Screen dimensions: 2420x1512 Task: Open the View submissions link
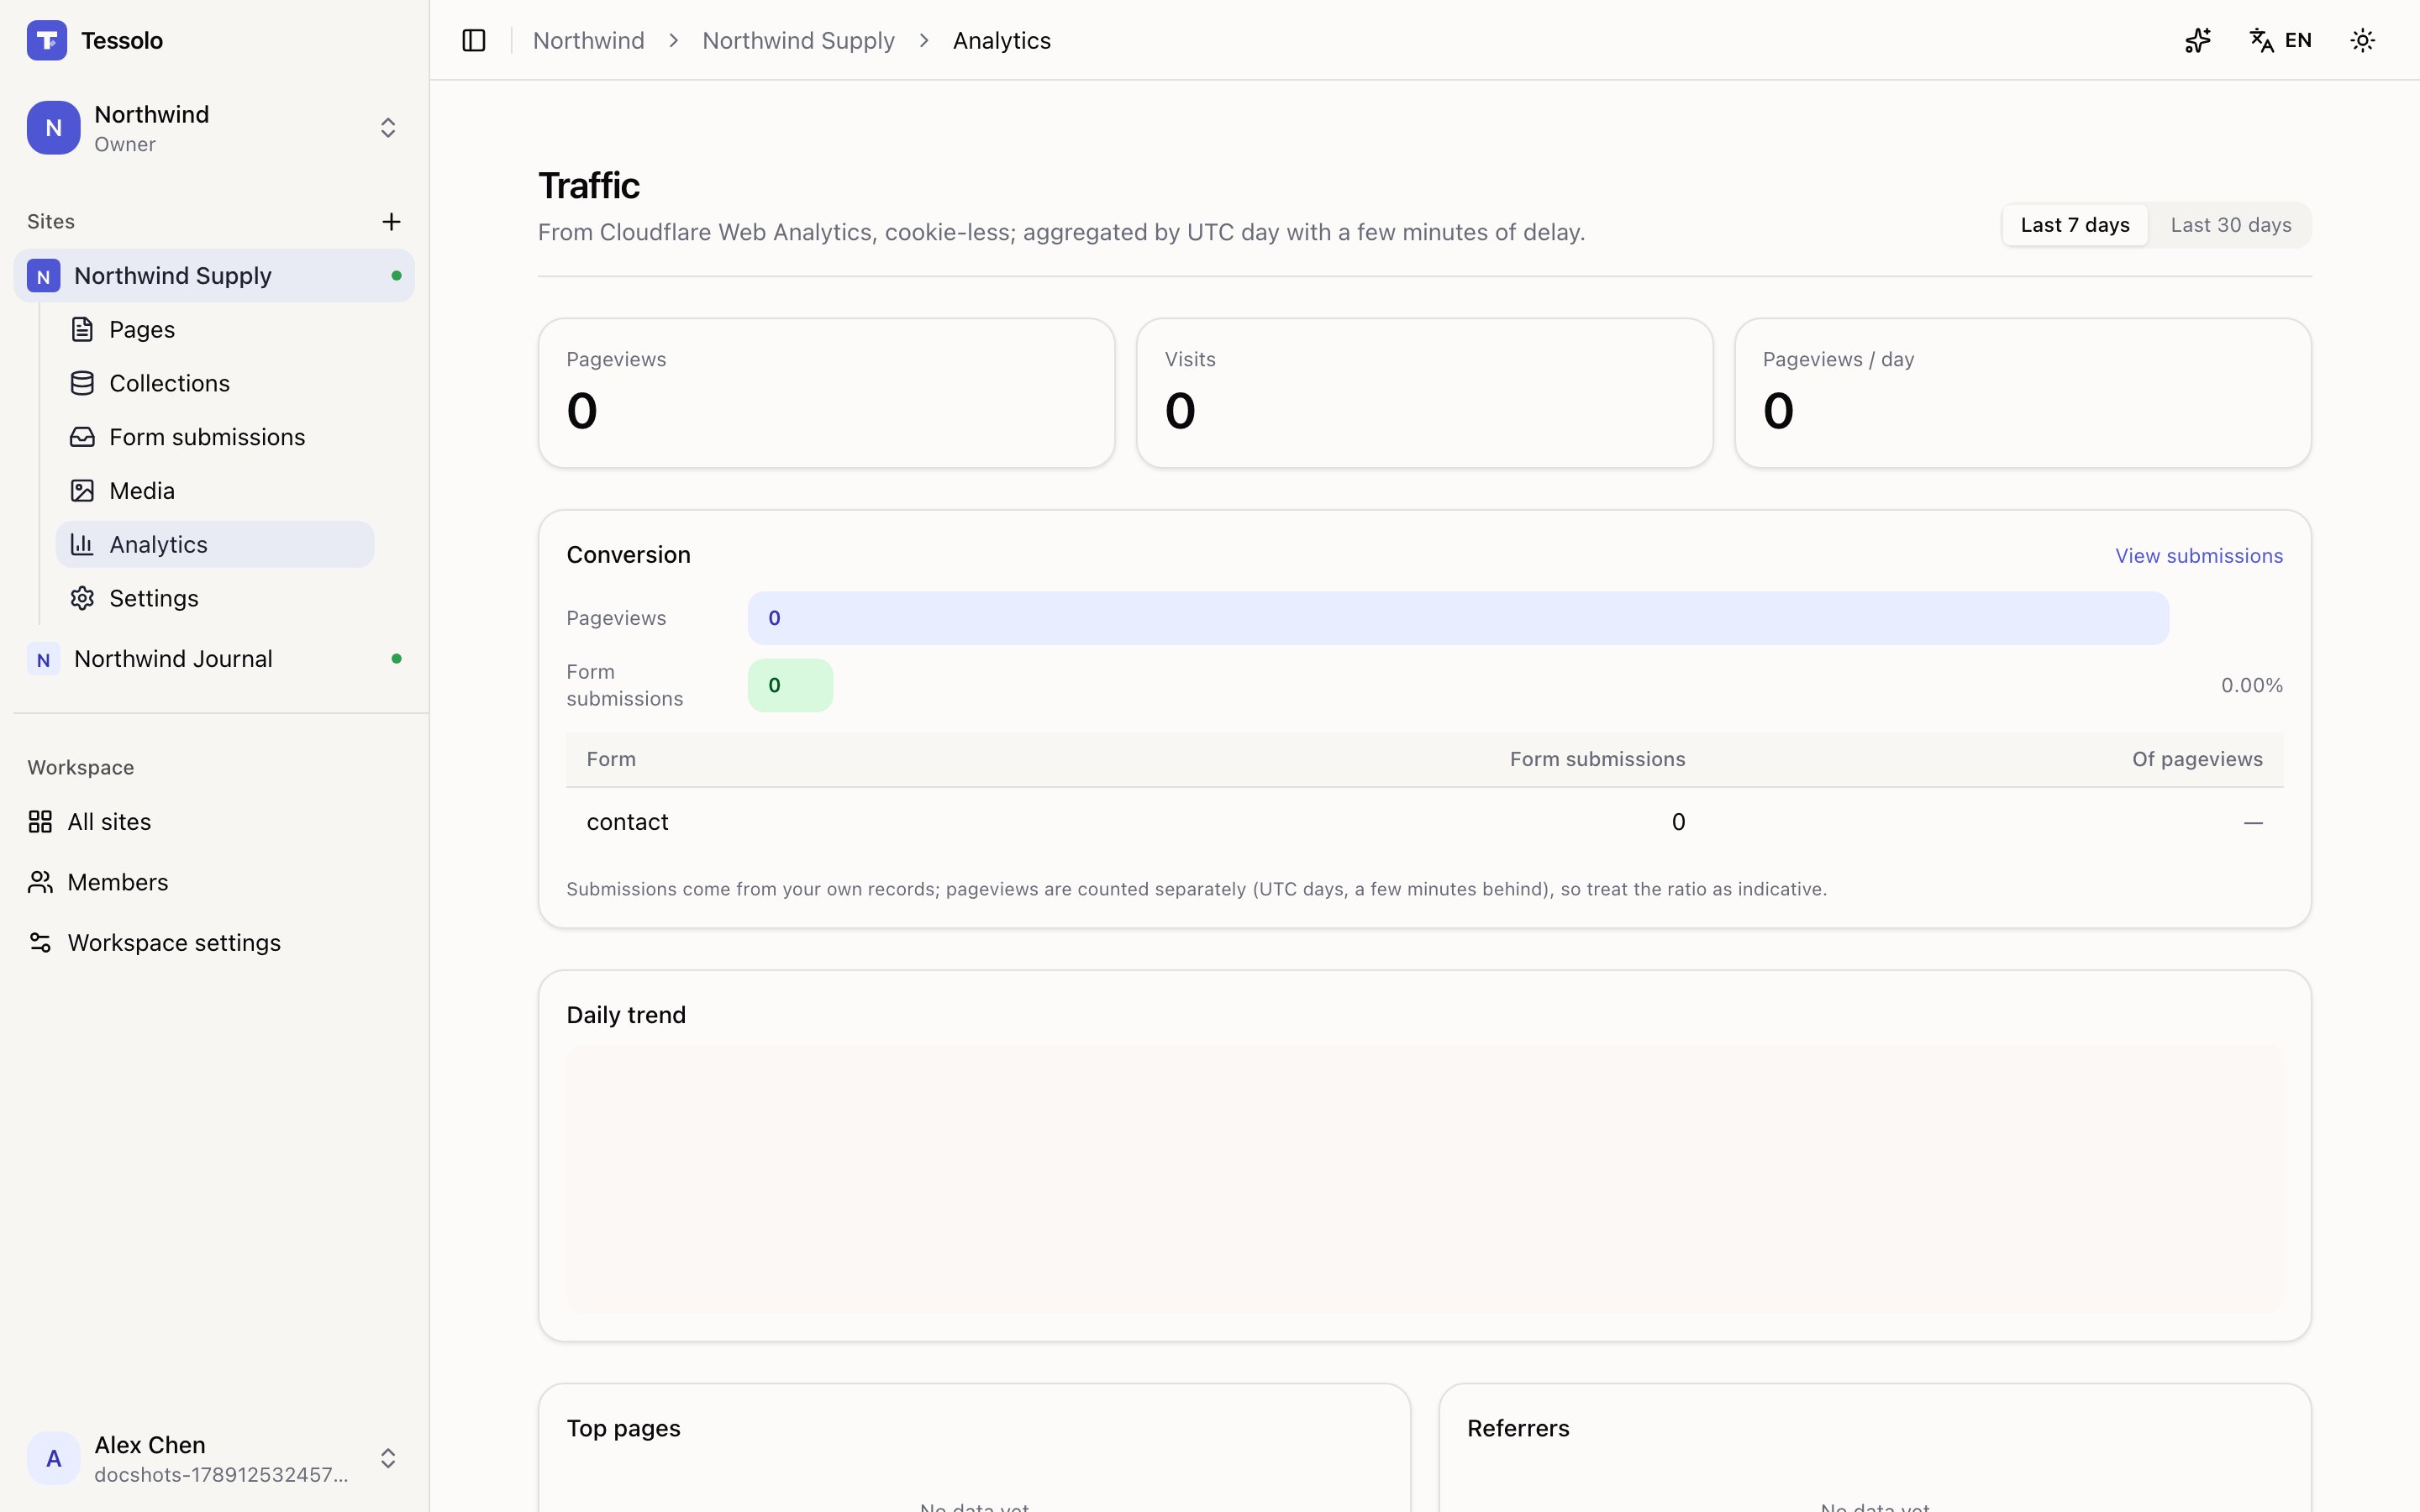2199,556
